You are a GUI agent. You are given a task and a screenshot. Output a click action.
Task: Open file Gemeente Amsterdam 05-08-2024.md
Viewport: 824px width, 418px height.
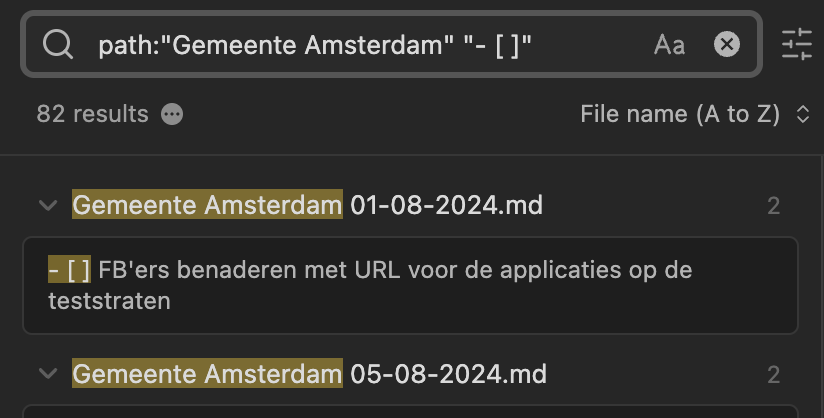pyautogui.click(x=310, y=374)
